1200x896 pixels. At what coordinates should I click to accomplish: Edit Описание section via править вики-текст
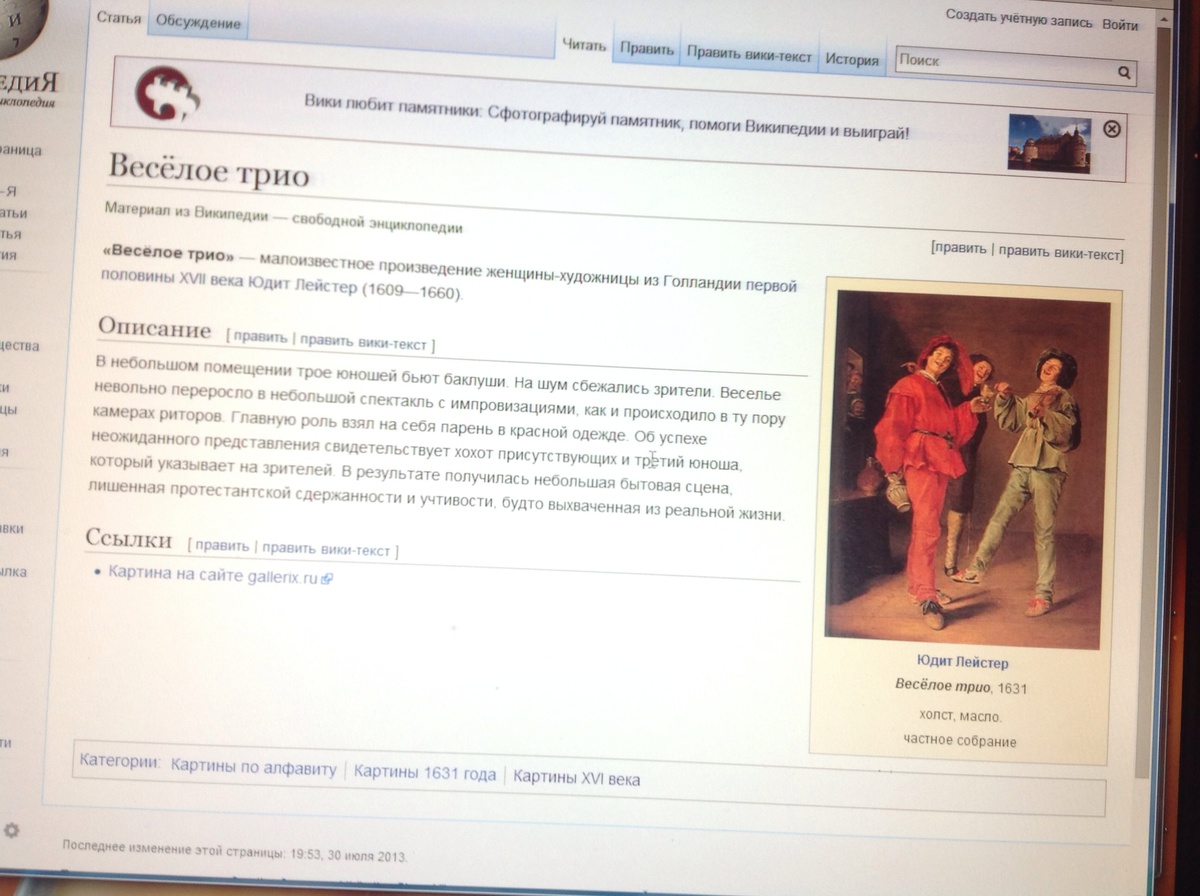(363, 341)
